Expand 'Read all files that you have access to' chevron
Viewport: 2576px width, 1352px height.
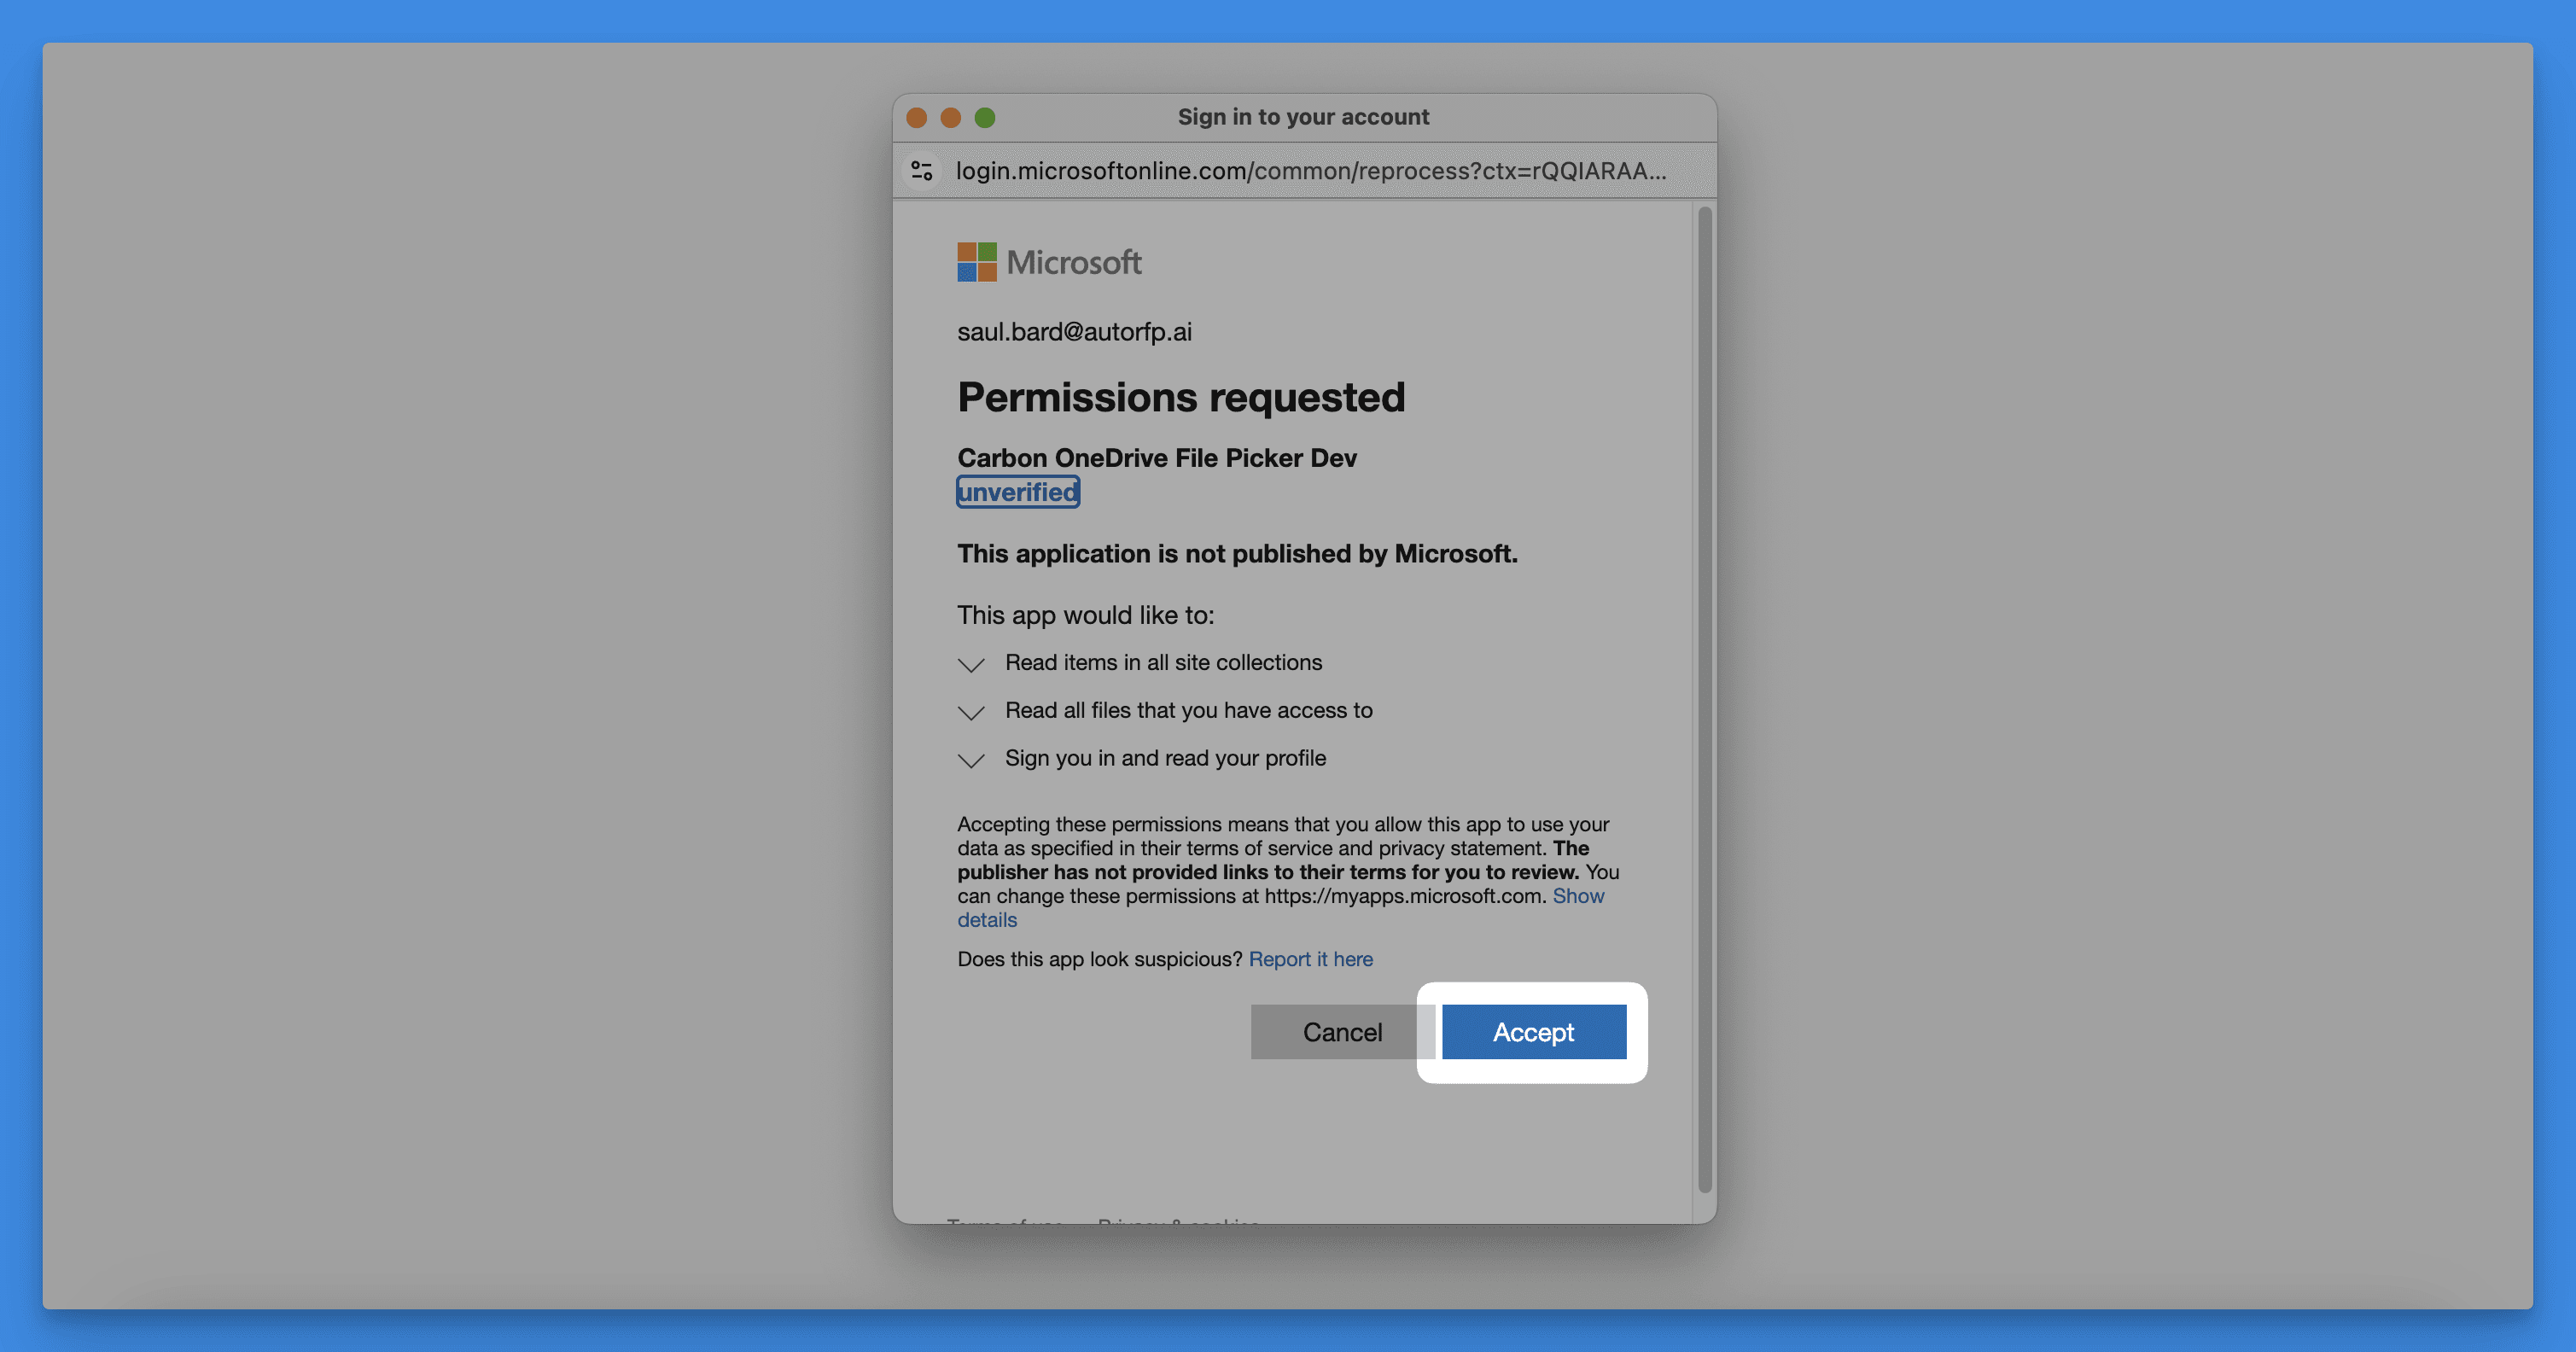coord(971,712)
